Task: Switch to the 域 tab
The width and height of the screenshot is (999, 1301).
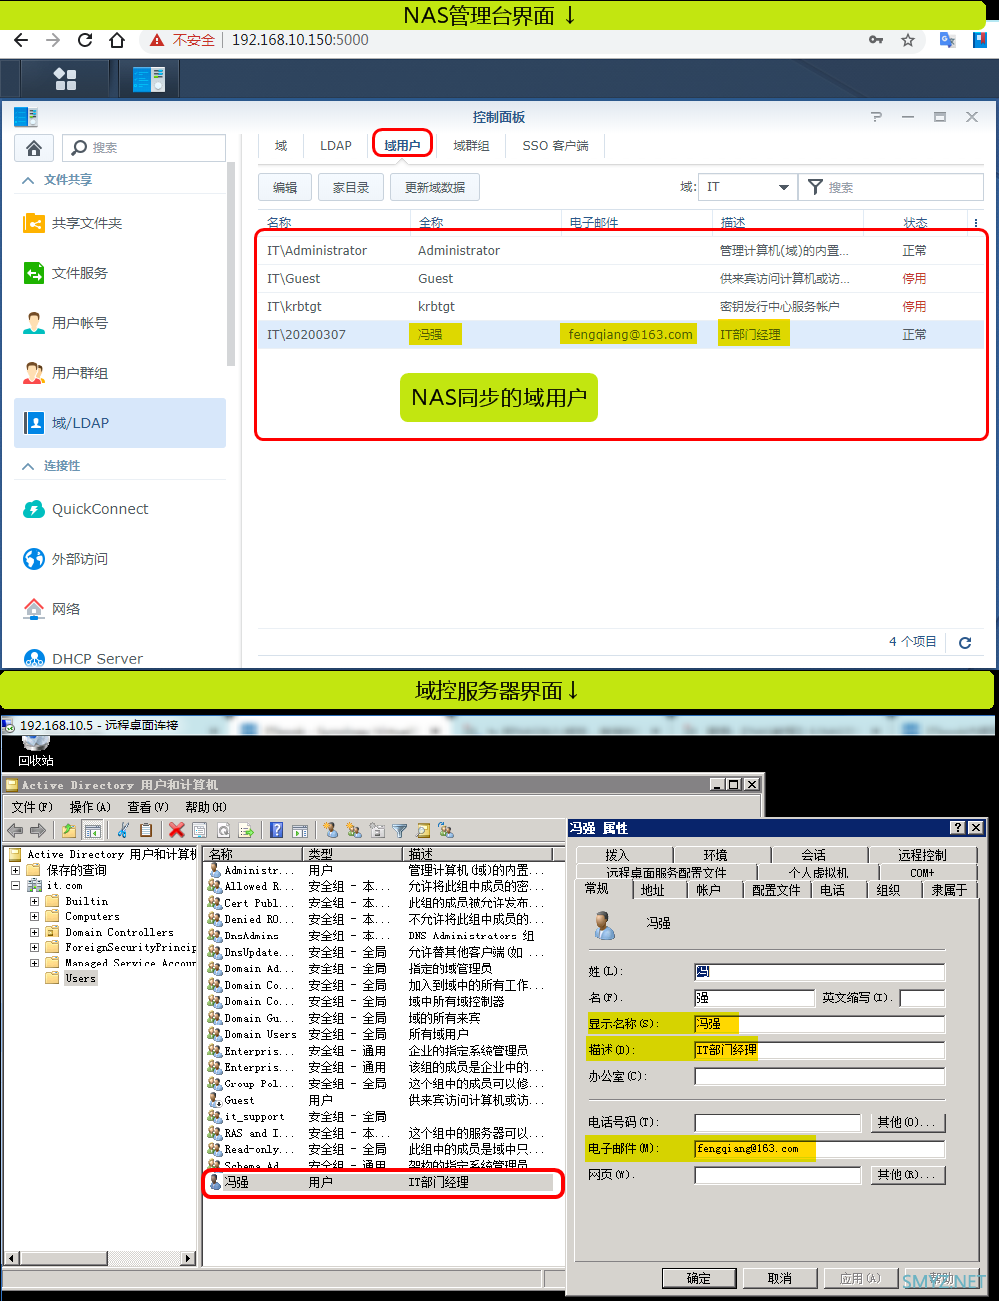Action: [281, 145]
